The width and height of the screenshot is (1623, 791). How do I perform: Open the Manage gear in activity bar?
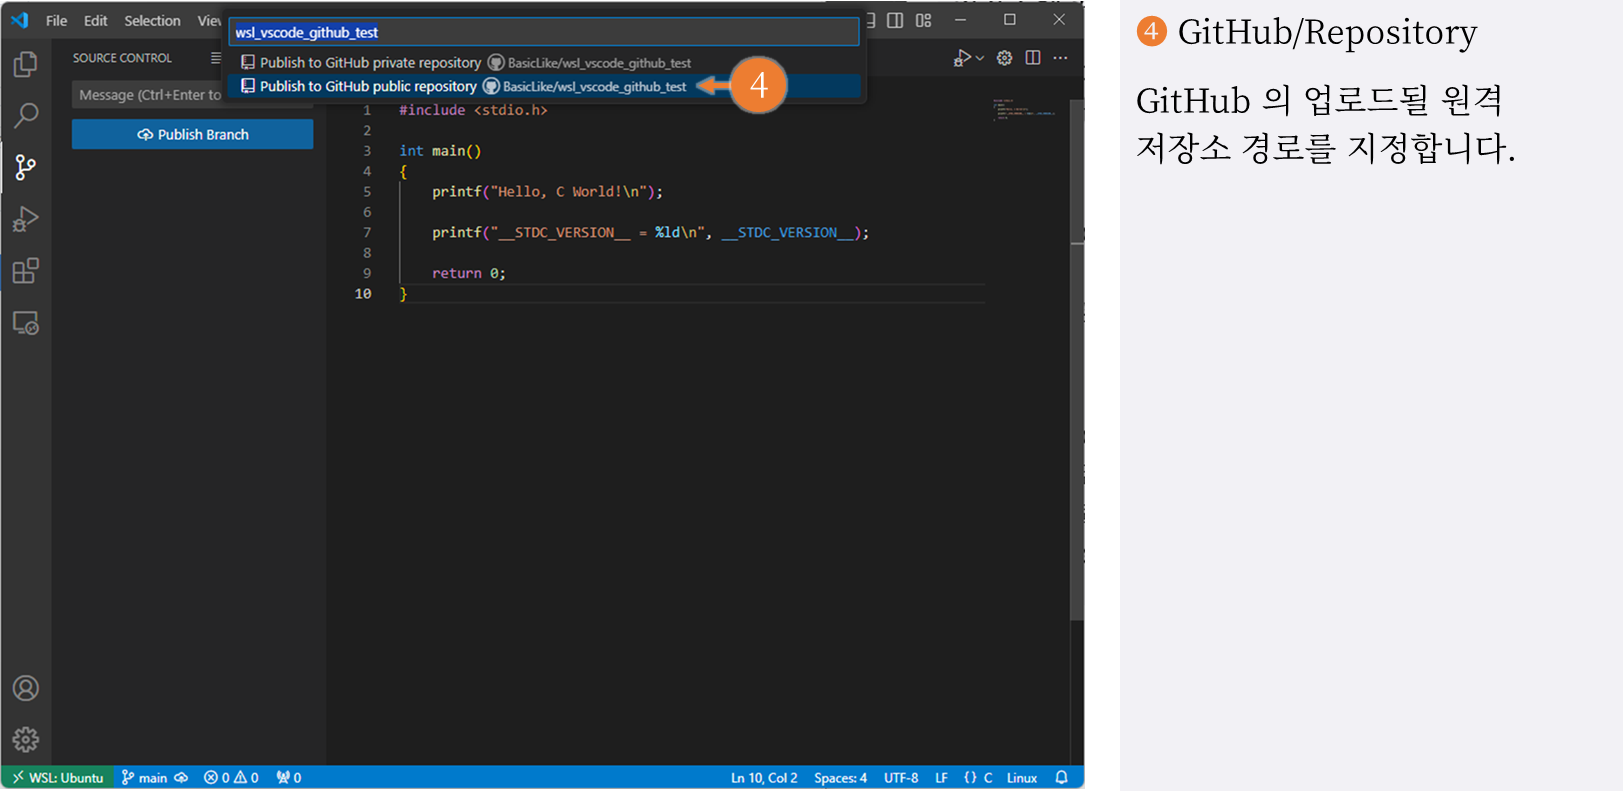(26, 740)
